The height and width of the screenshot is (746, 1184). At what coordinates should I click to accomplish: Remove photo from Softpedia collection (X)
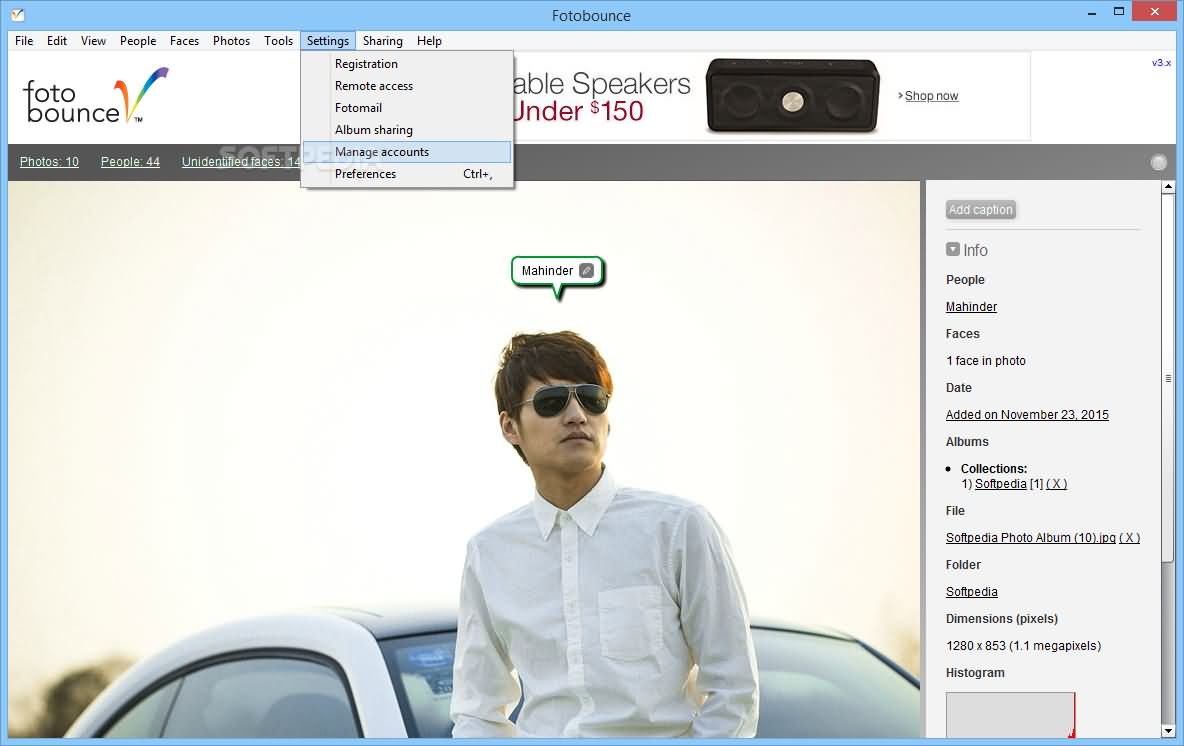[1056, 484]
